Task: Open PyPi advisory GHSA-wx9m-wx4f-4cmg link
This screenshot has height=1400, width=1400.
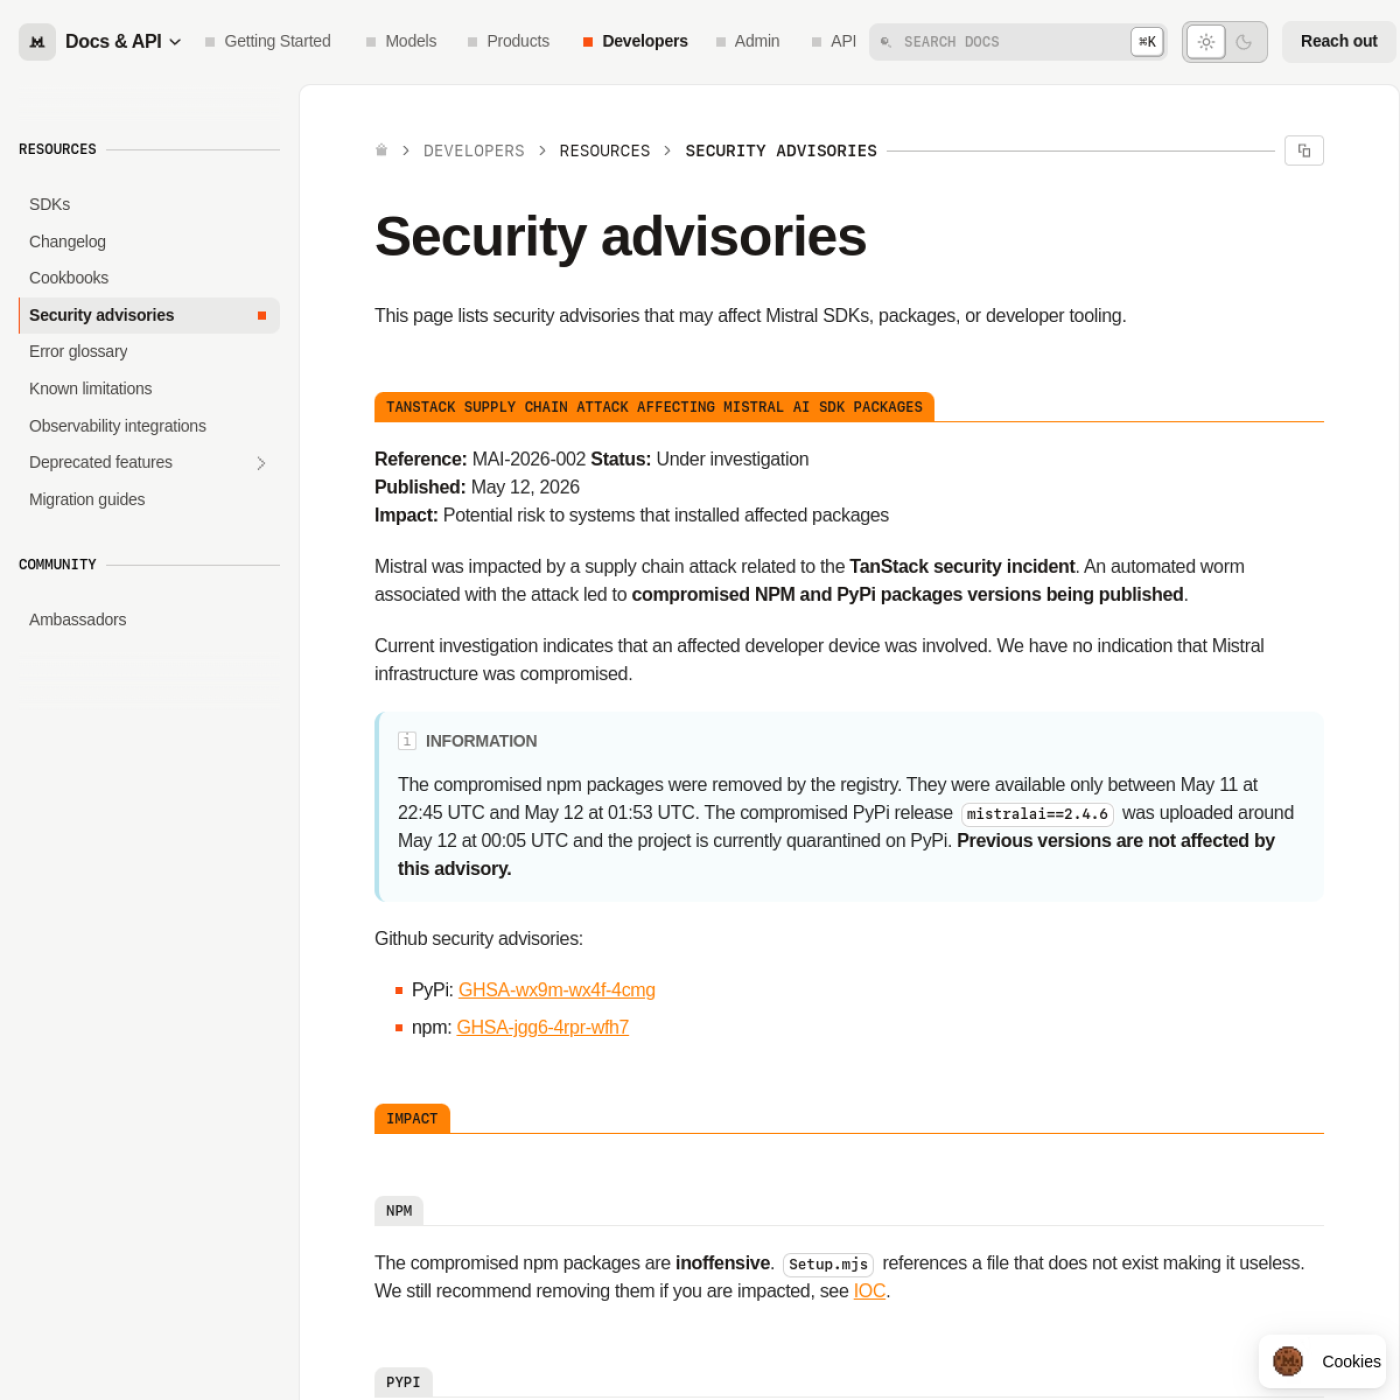Action: click(x=557, y=990)
